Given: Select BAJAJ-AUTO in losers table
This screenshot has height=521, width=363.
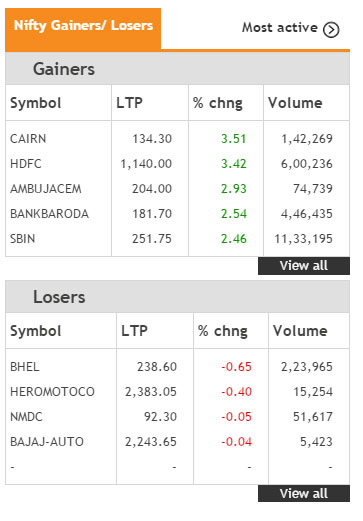Looking at the screenshot, I should [47, 442].
